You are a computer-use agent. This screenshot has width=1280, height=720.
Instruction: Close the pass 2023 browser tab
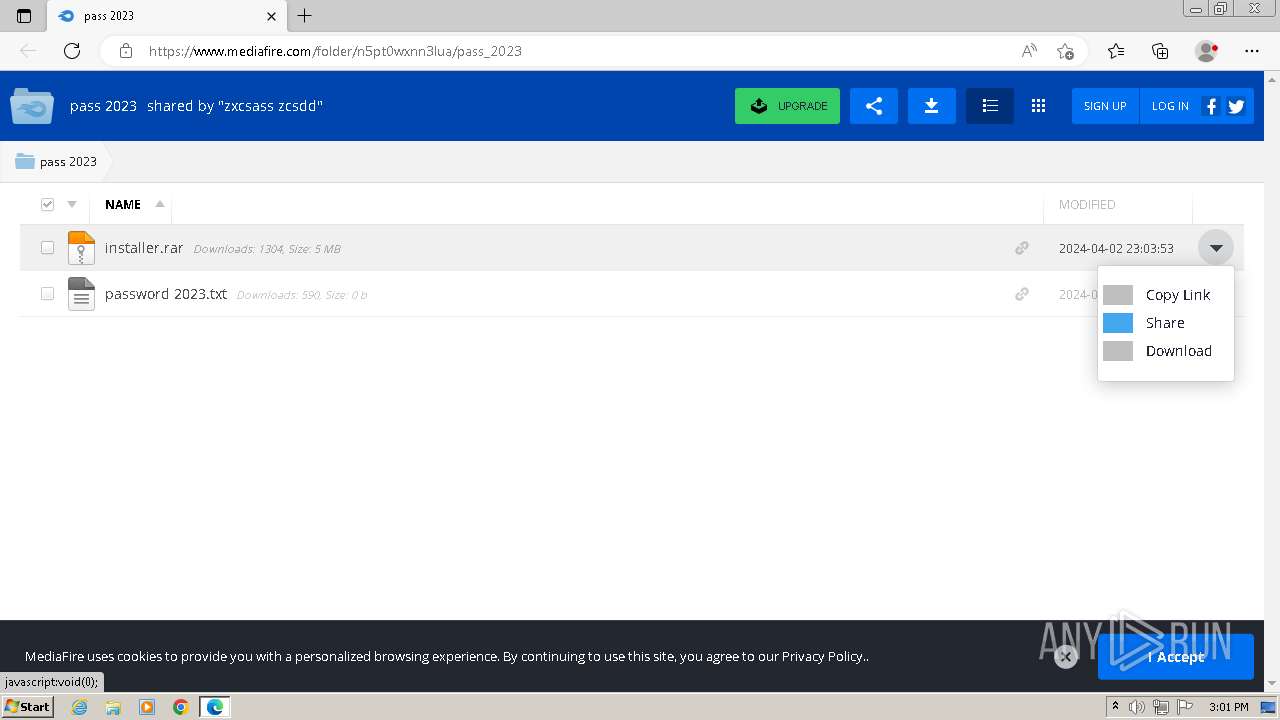pos(272,16)
